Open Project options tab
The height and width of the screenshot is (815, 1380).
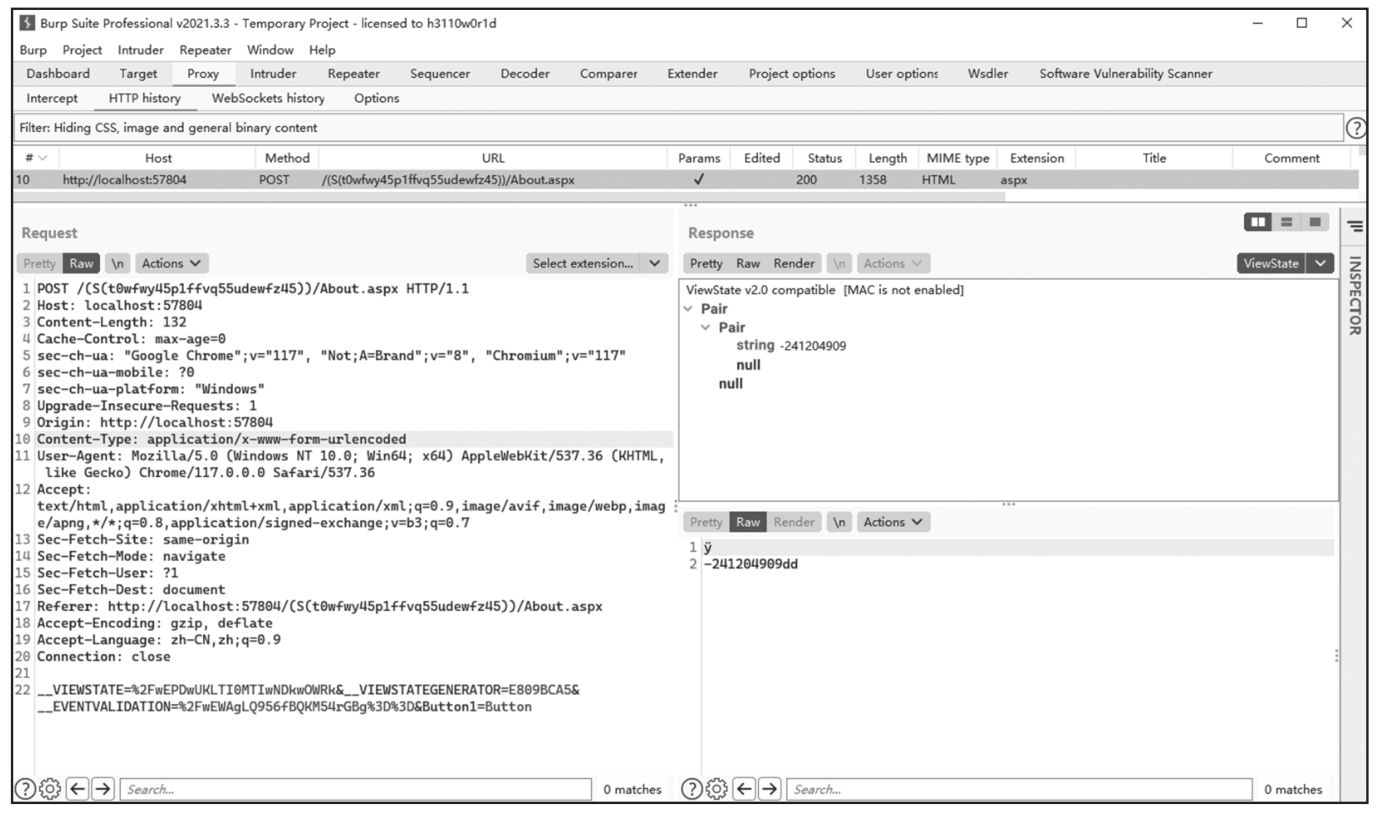(792, 74)
